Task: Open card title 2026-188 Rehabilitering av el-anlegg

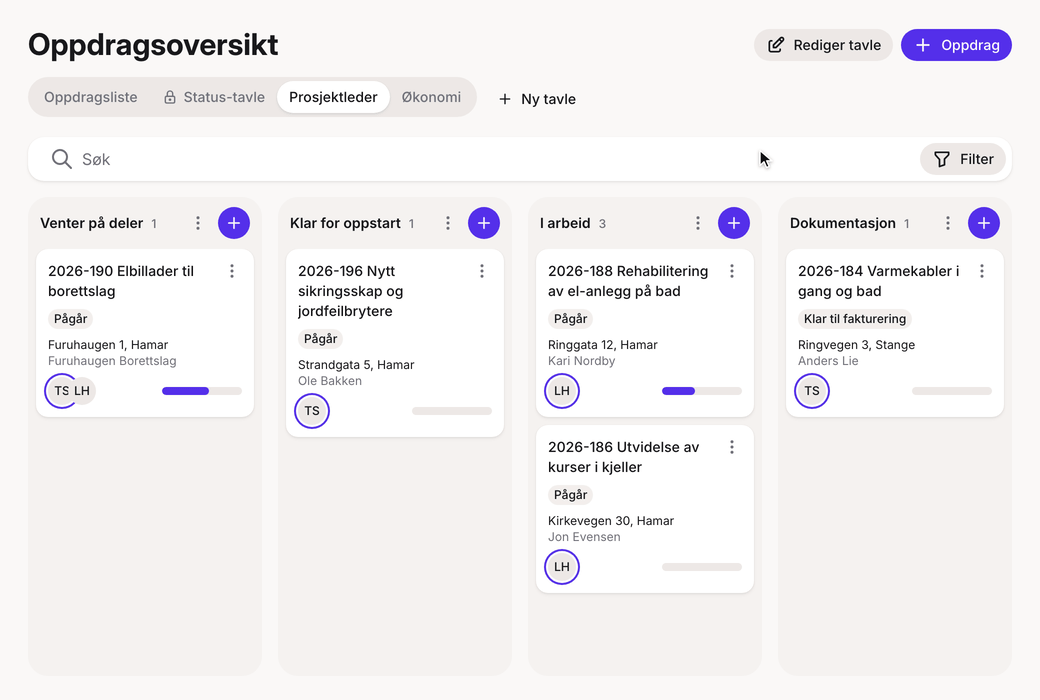Action: click(628, 281)
